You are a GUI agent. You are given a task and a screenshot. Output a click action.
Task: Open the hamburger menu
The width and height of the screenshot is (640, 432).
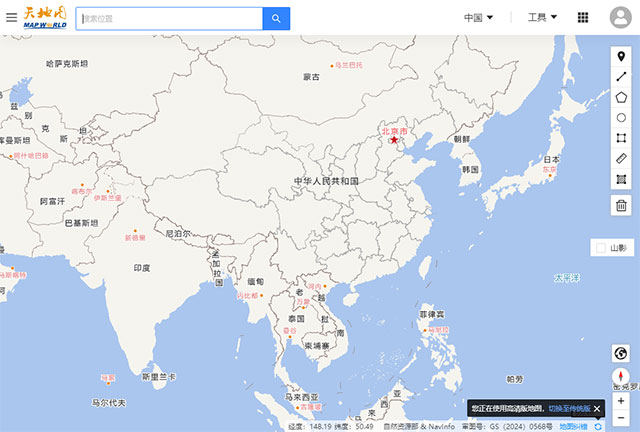click(x=12, y=18)
